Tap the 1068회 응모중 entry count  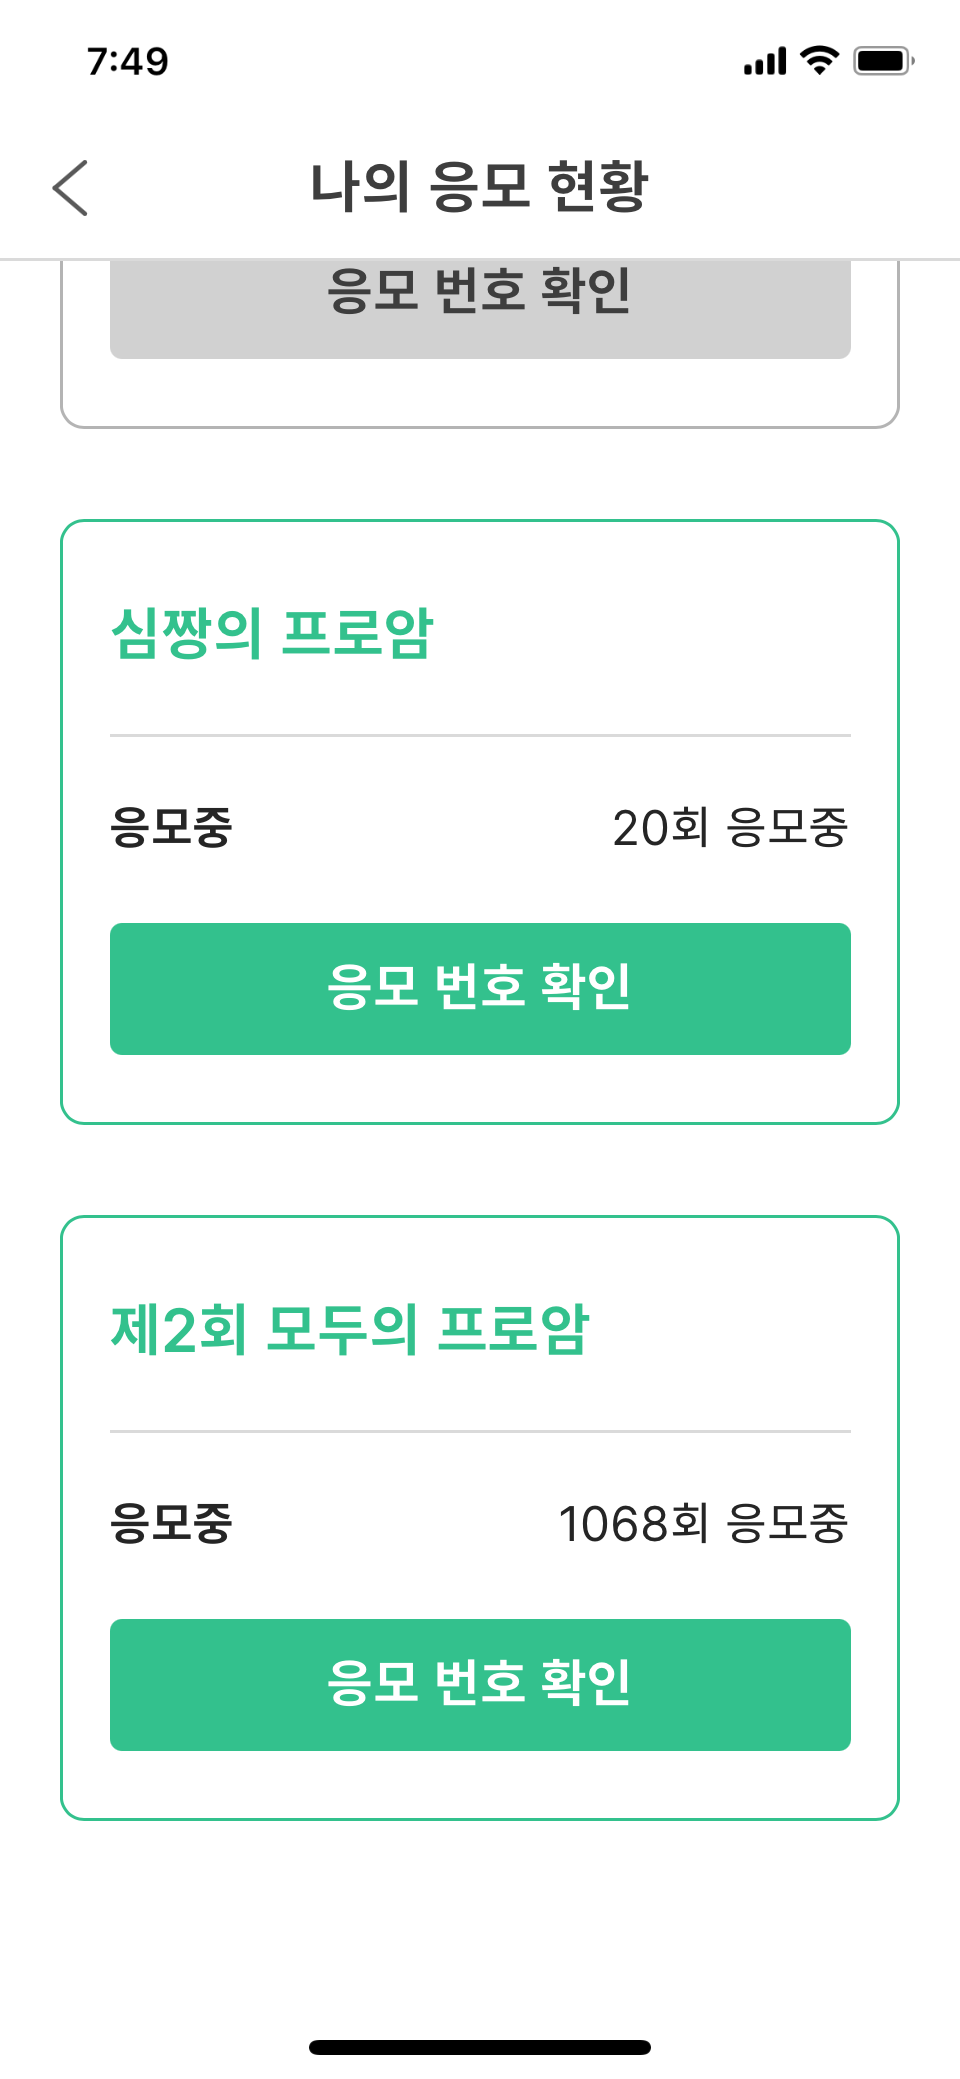click(703, 1524)
